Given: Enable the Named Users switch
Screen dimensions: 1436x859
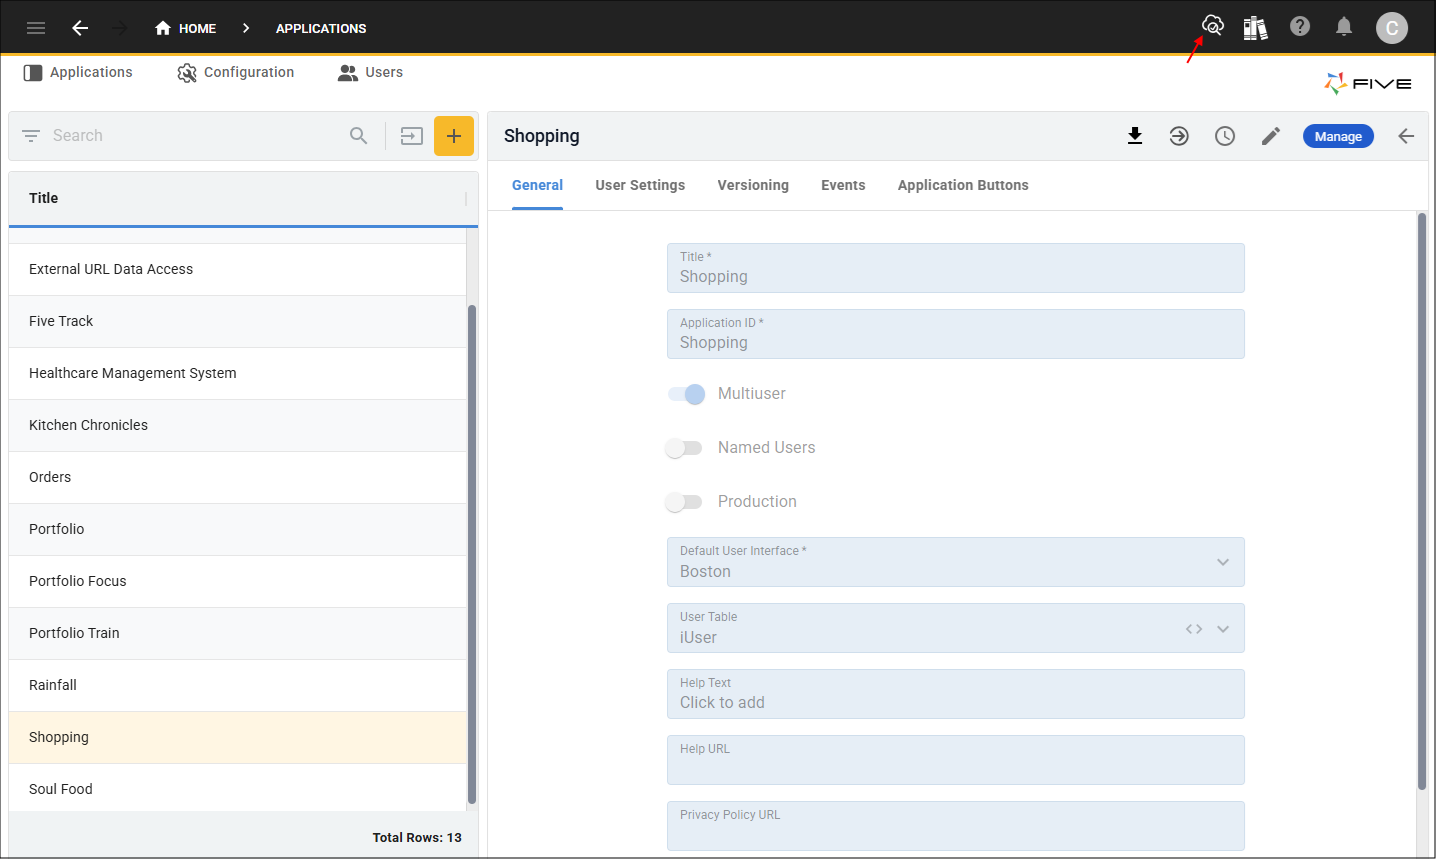Looking at the screenshot, I should click(x=685, y=448).
